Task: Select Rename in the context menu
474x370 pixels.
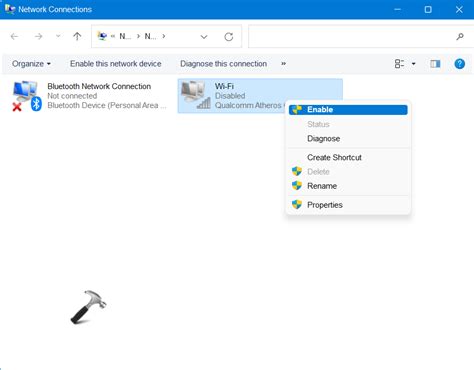Action: tap(348, 186)
